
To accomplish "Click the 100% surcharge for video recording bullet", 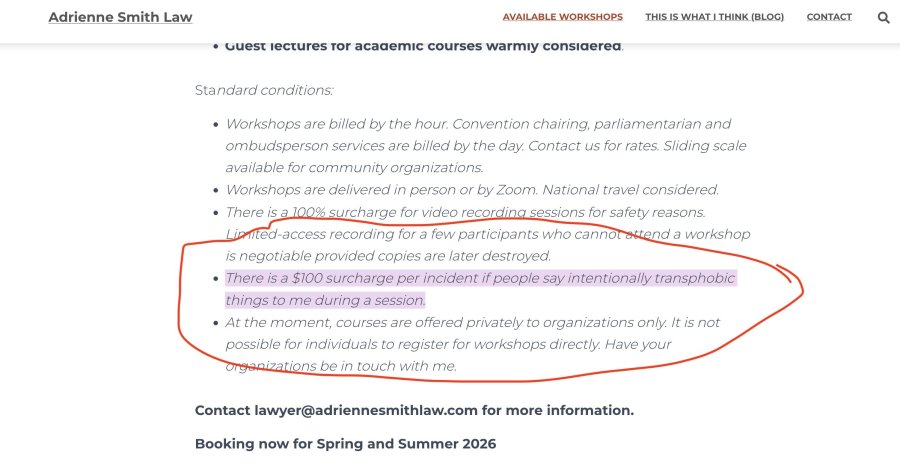I will (x=488, y=234).
